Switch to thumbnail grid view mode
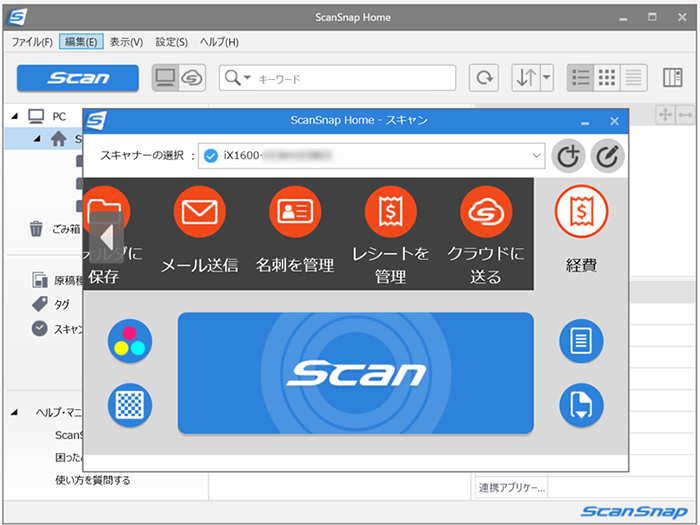The width and height of the screenshot is (700, 525). 607,78
